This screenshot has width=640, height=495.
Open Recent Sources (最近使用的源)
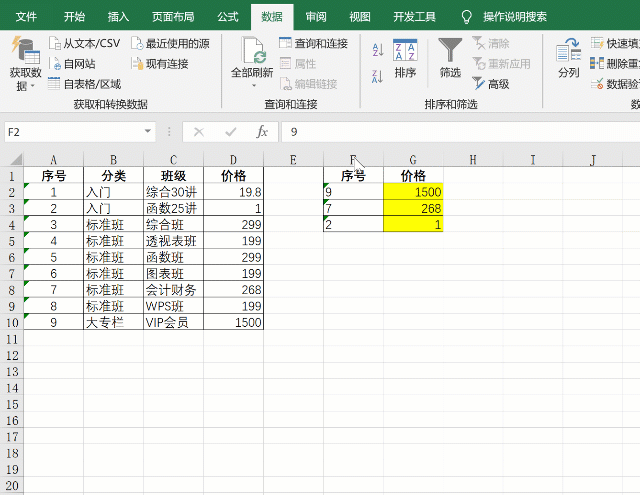pos(137,43)
